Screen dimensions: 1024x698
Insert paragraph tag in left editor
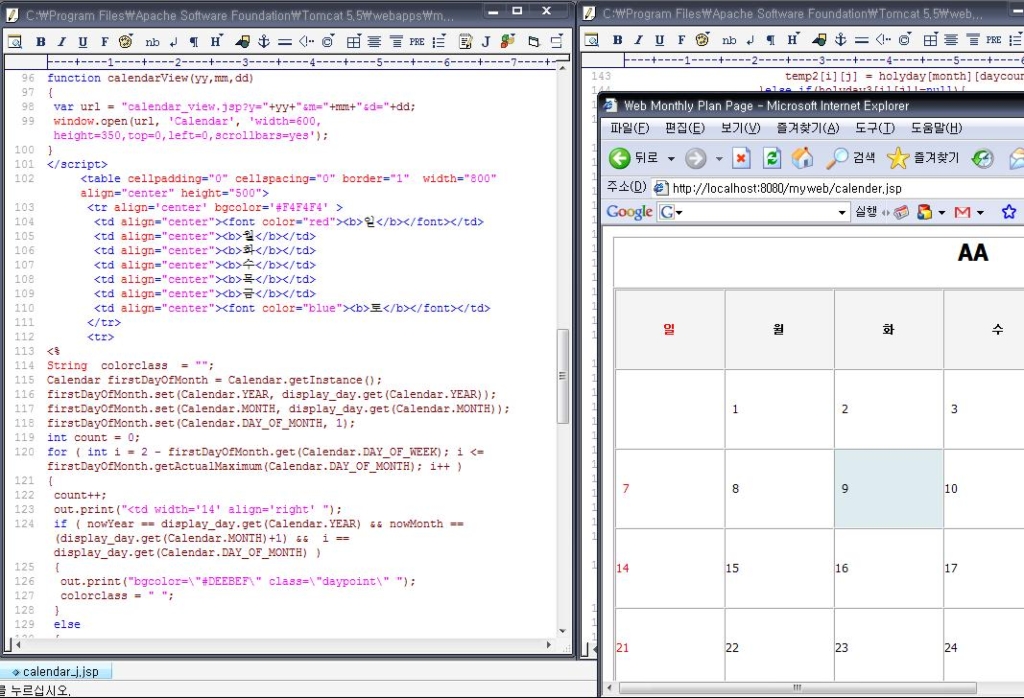click(x=194, y=42)
